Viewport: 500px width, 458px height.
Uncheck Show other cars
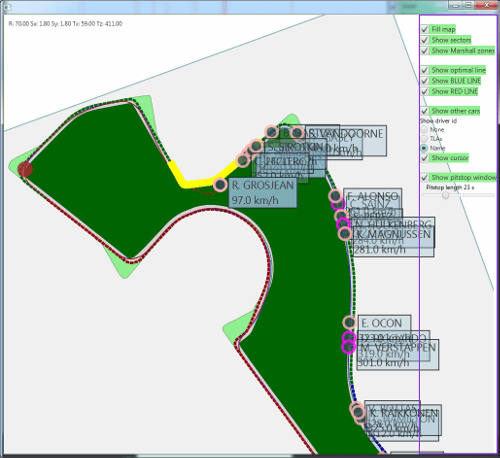(x=425, y=111)
